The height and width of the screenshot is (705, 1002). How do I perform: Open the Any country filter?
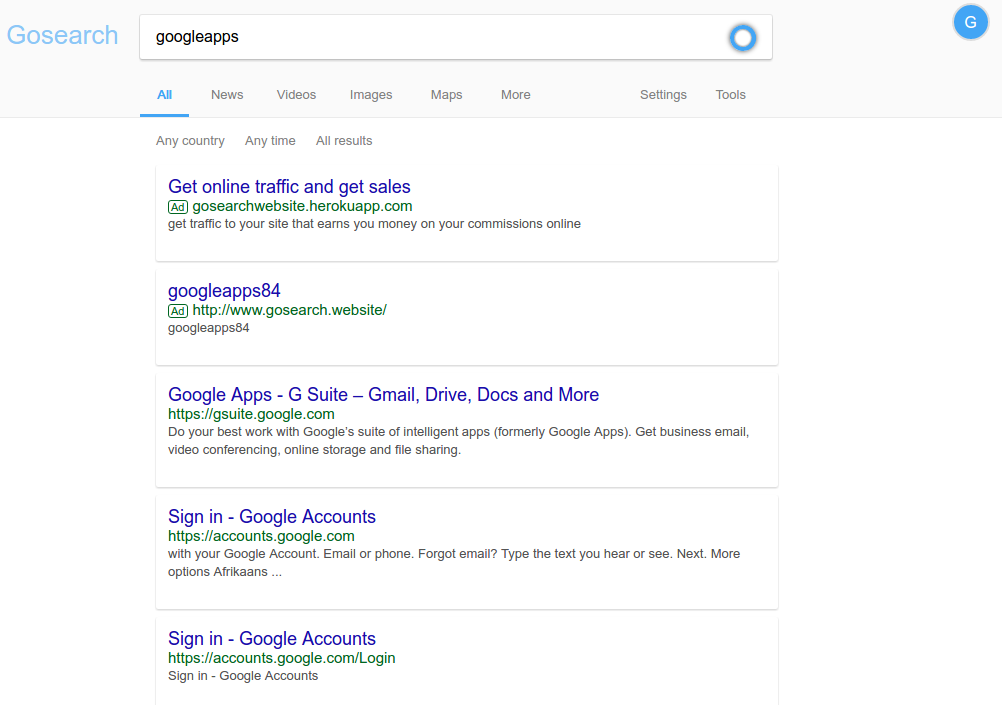click(190, 141)
